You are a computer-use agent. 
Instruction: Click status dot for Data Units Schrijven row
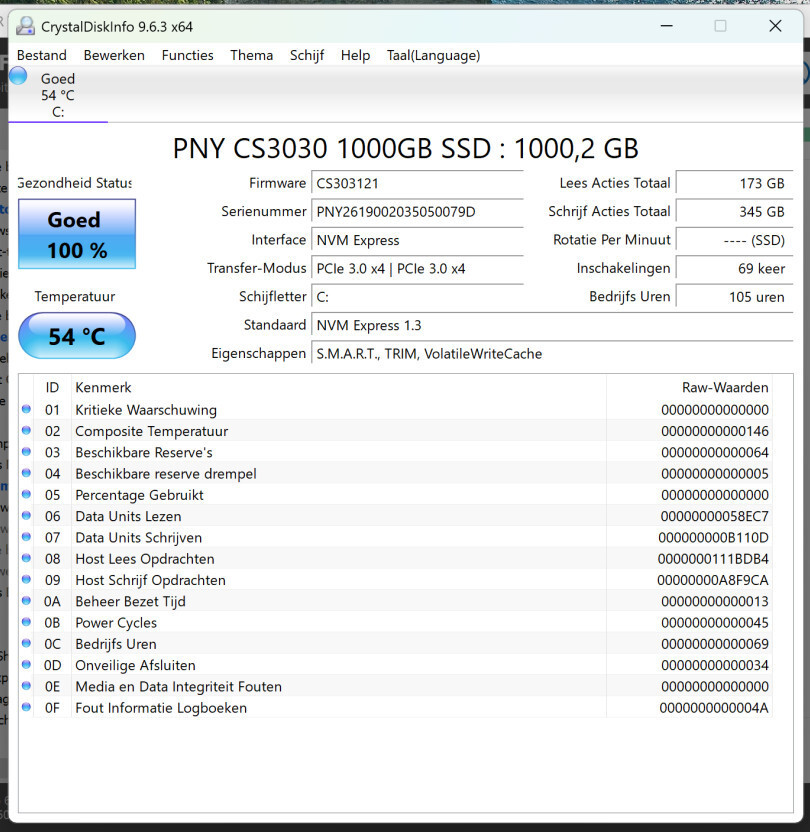click(26, 536)
